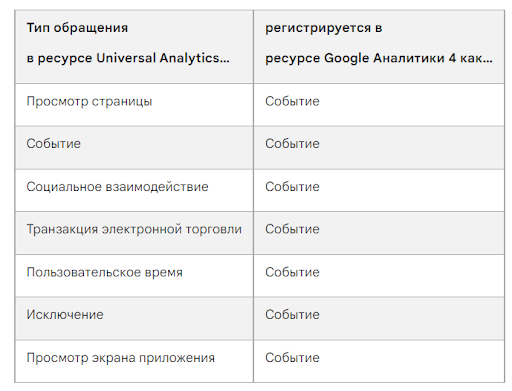Click the 'ресурсе Google Аналитики 4 как...' header text
Screen dimensions: 512x391
click(x=379, y=58)
